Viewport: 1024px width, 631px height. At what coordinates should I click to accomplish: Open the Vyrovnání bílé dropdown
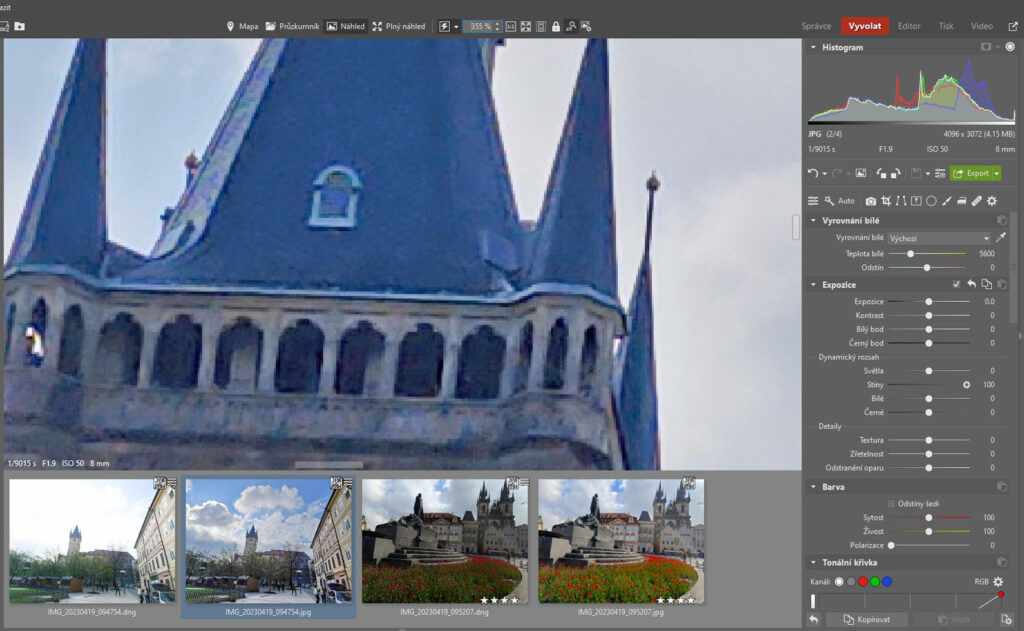939,238
